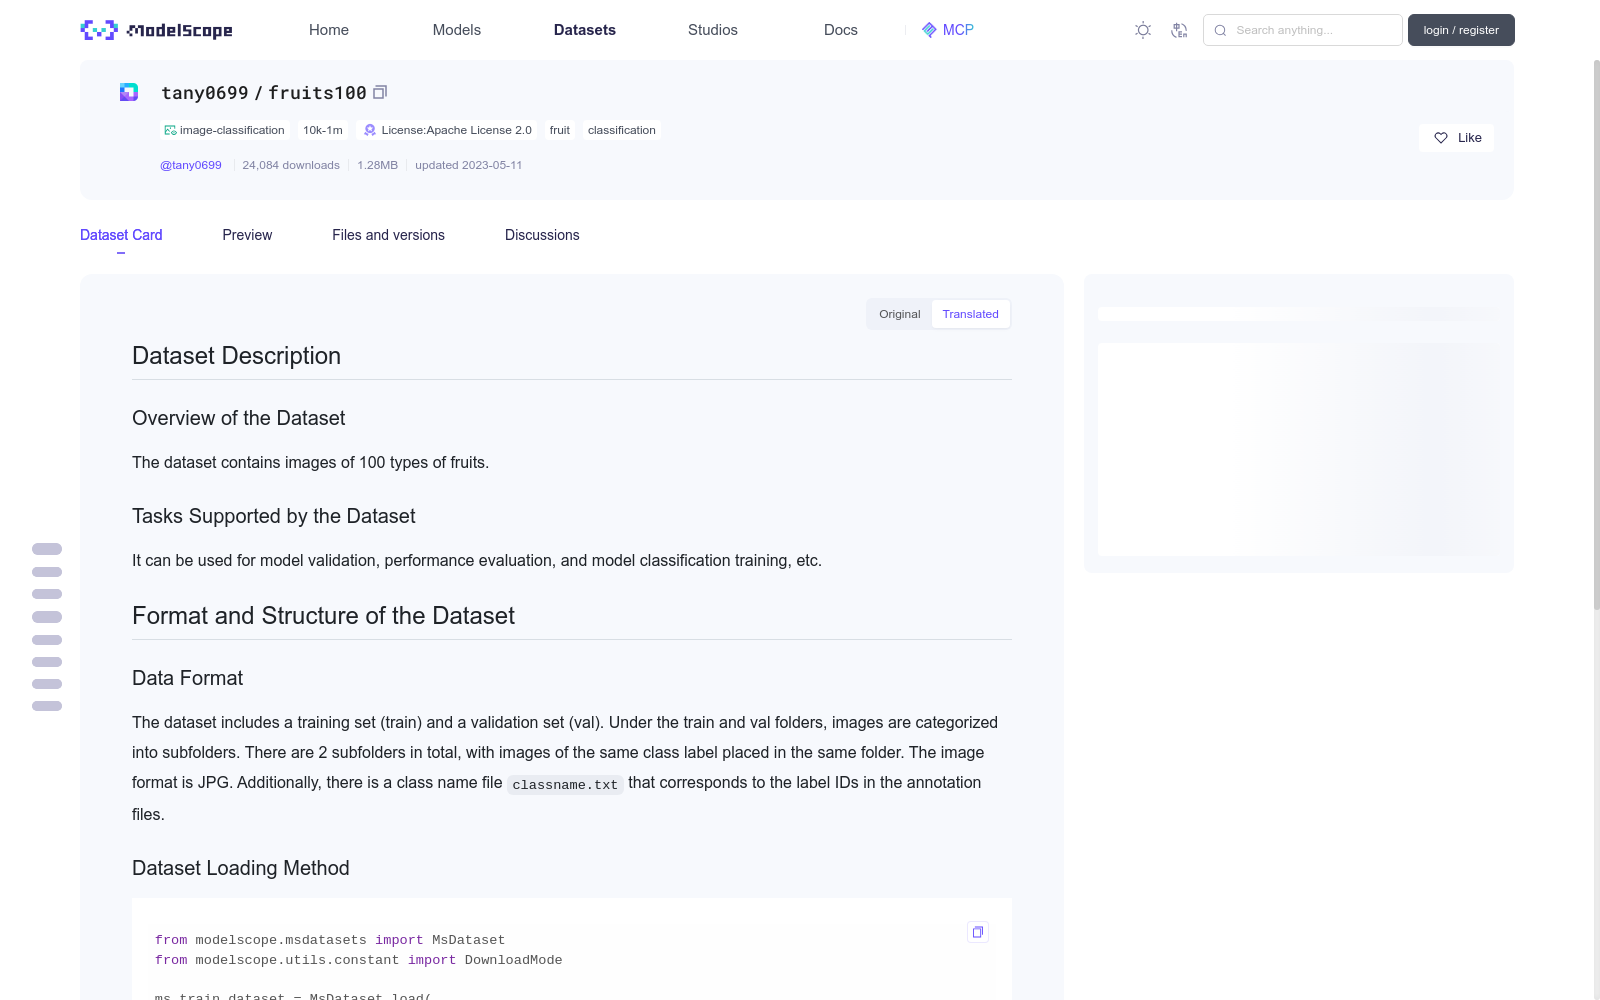Click the Overview of the Dataset heading
This screenshot has width=1600, height=1000.
(238, 418)
